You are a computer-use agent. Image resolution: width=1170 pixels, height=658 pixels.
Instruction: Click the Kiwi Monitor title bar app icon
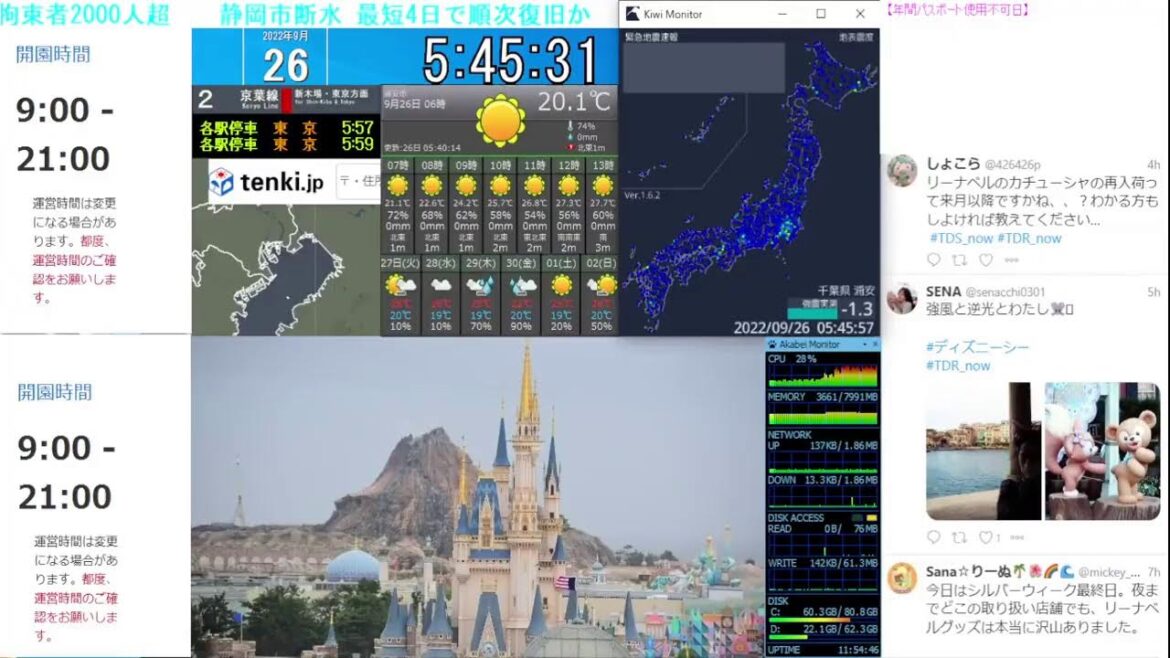point(633,13)
